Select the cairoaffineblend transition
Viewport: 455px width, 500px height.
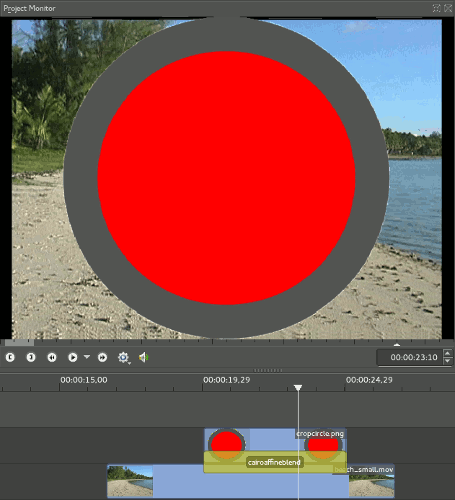coord(274,462)
